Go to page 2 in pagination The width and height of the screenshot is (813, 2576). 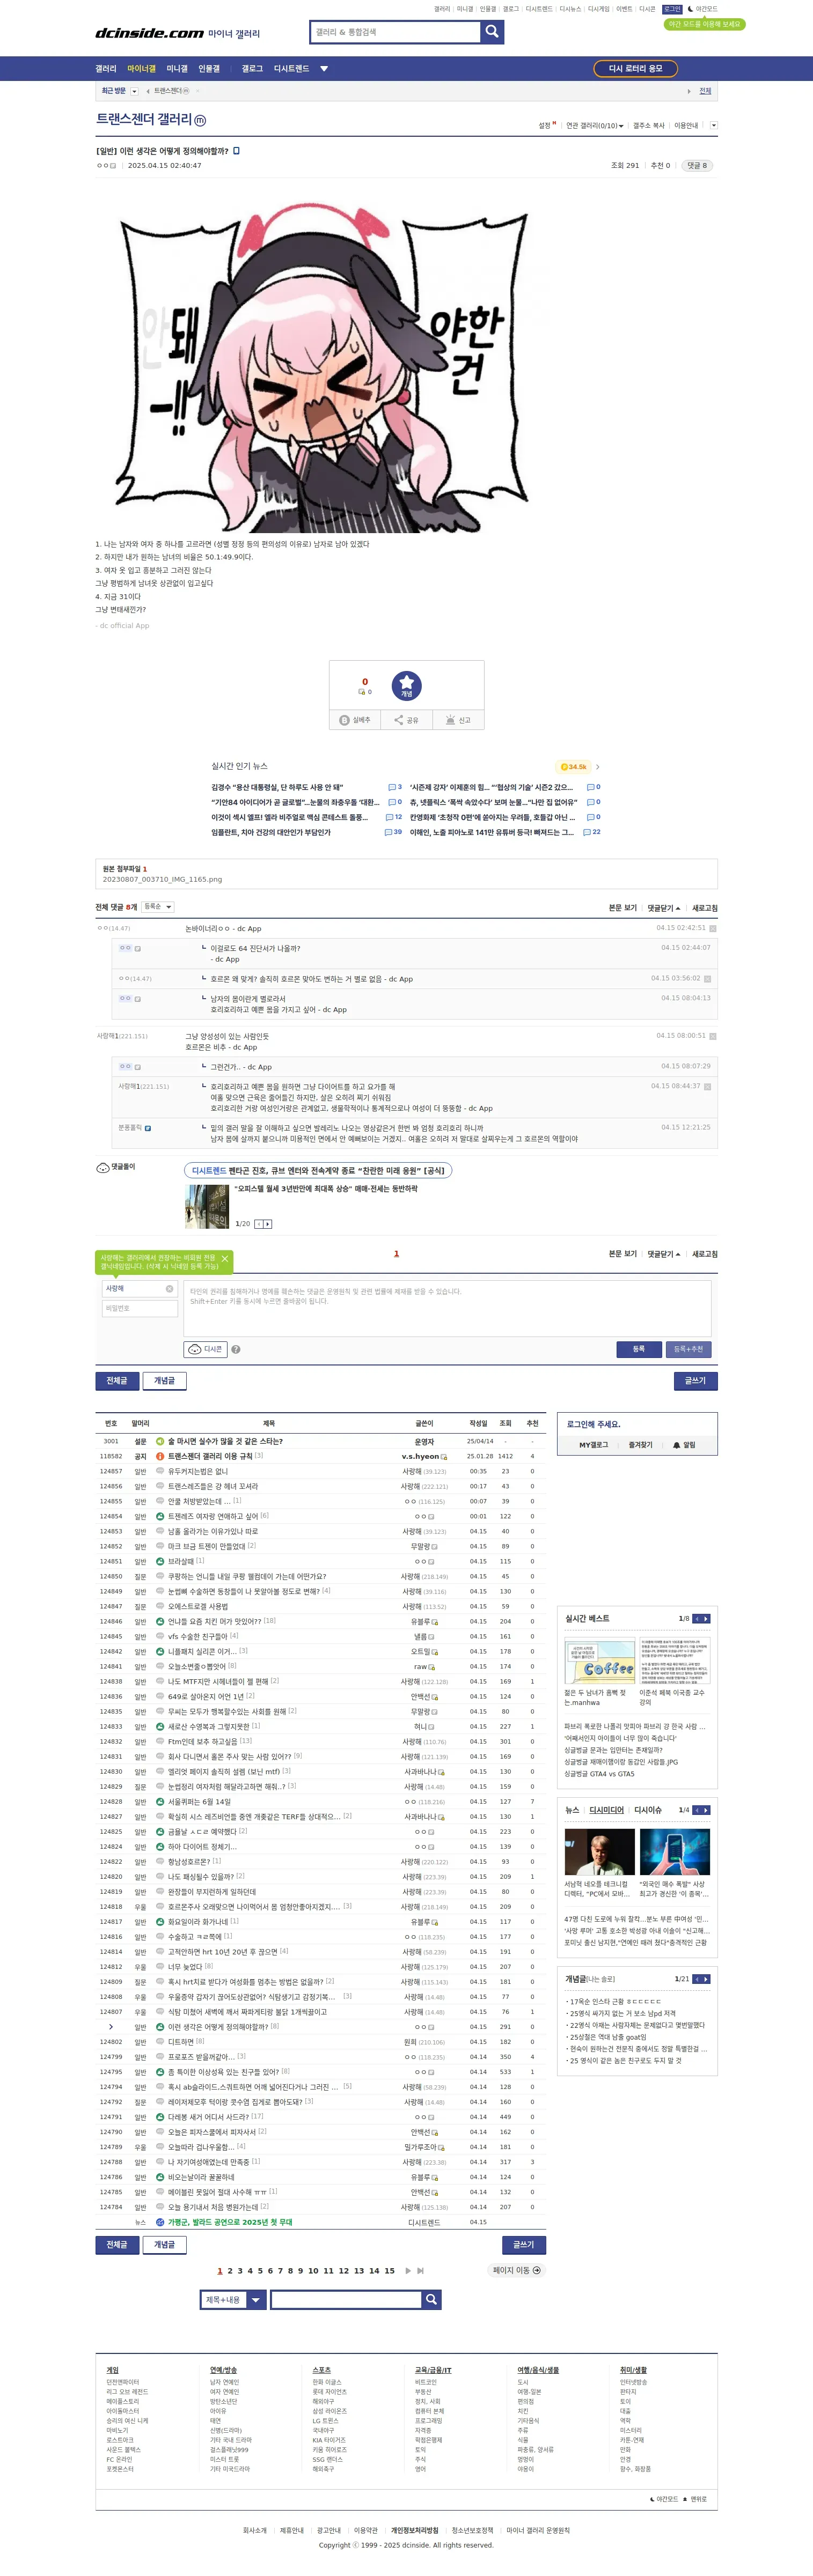[x=230, y=2270]
